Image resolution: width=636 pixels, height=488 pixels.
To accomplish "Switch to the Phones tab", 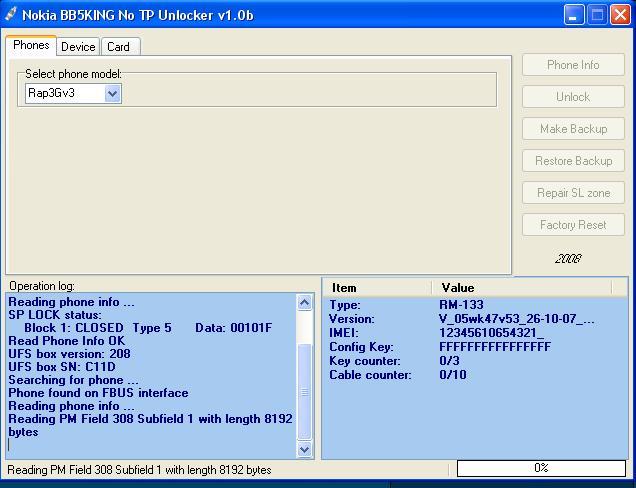I will 31,45.
